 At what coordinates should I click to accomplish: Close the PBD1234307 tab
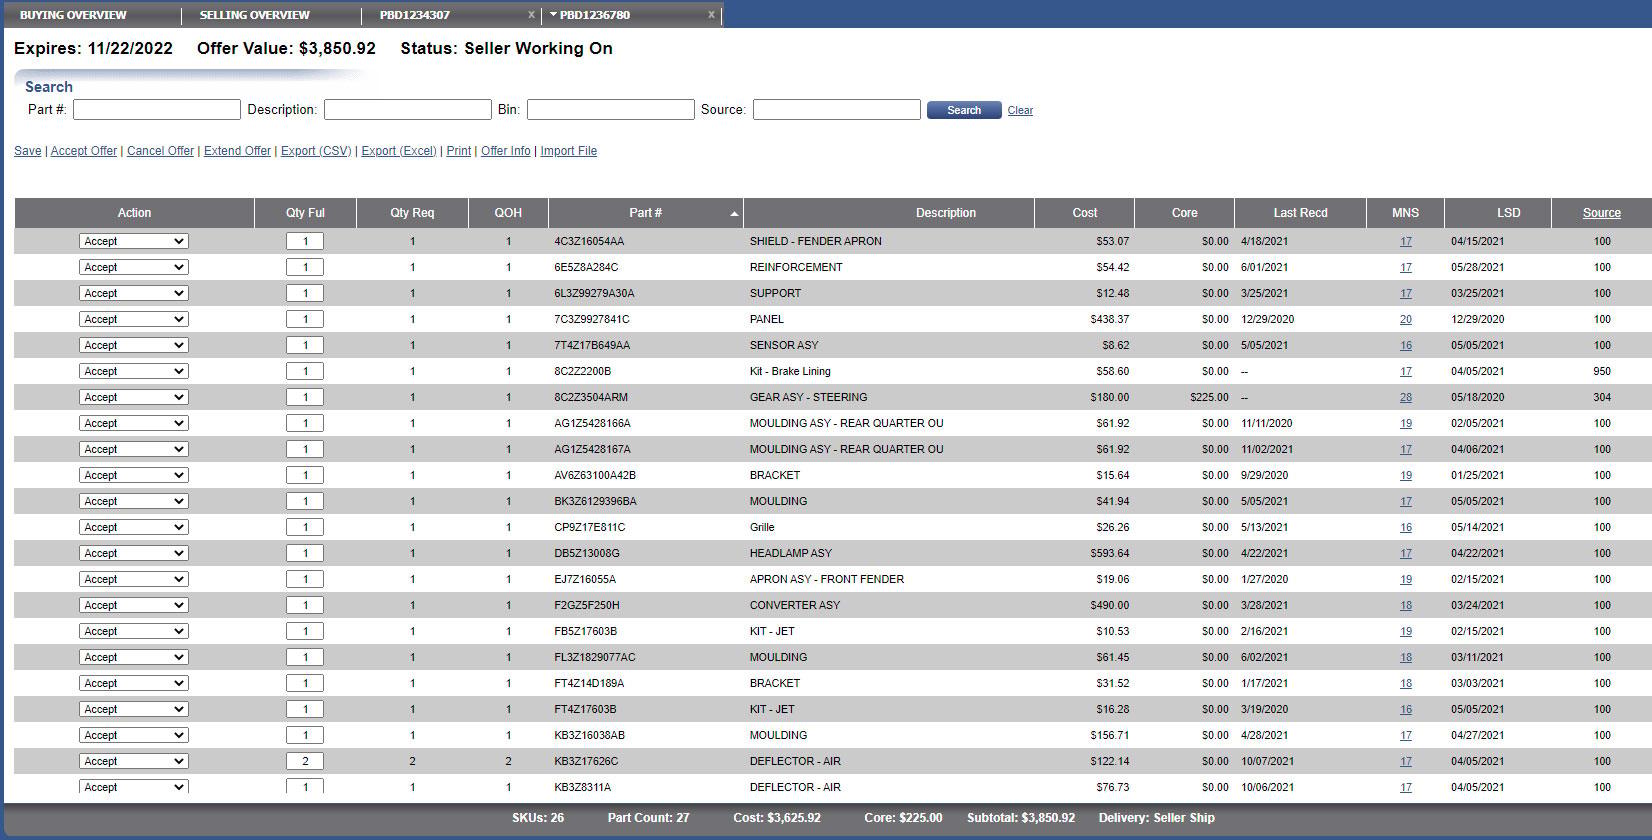[531, 15]
